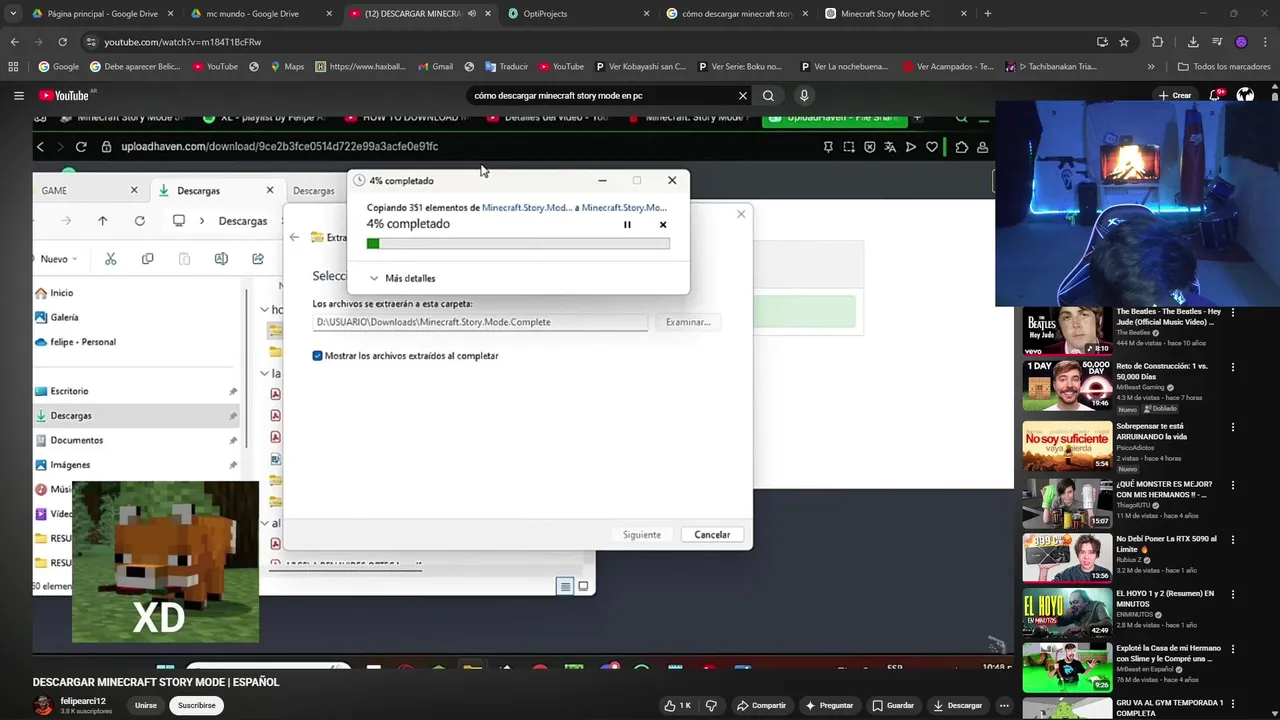Mute the DESCARGAR MINECRAFT tab audio
Screen dimensions: 1280x720
pyautogui.click(x=472, y=14)
